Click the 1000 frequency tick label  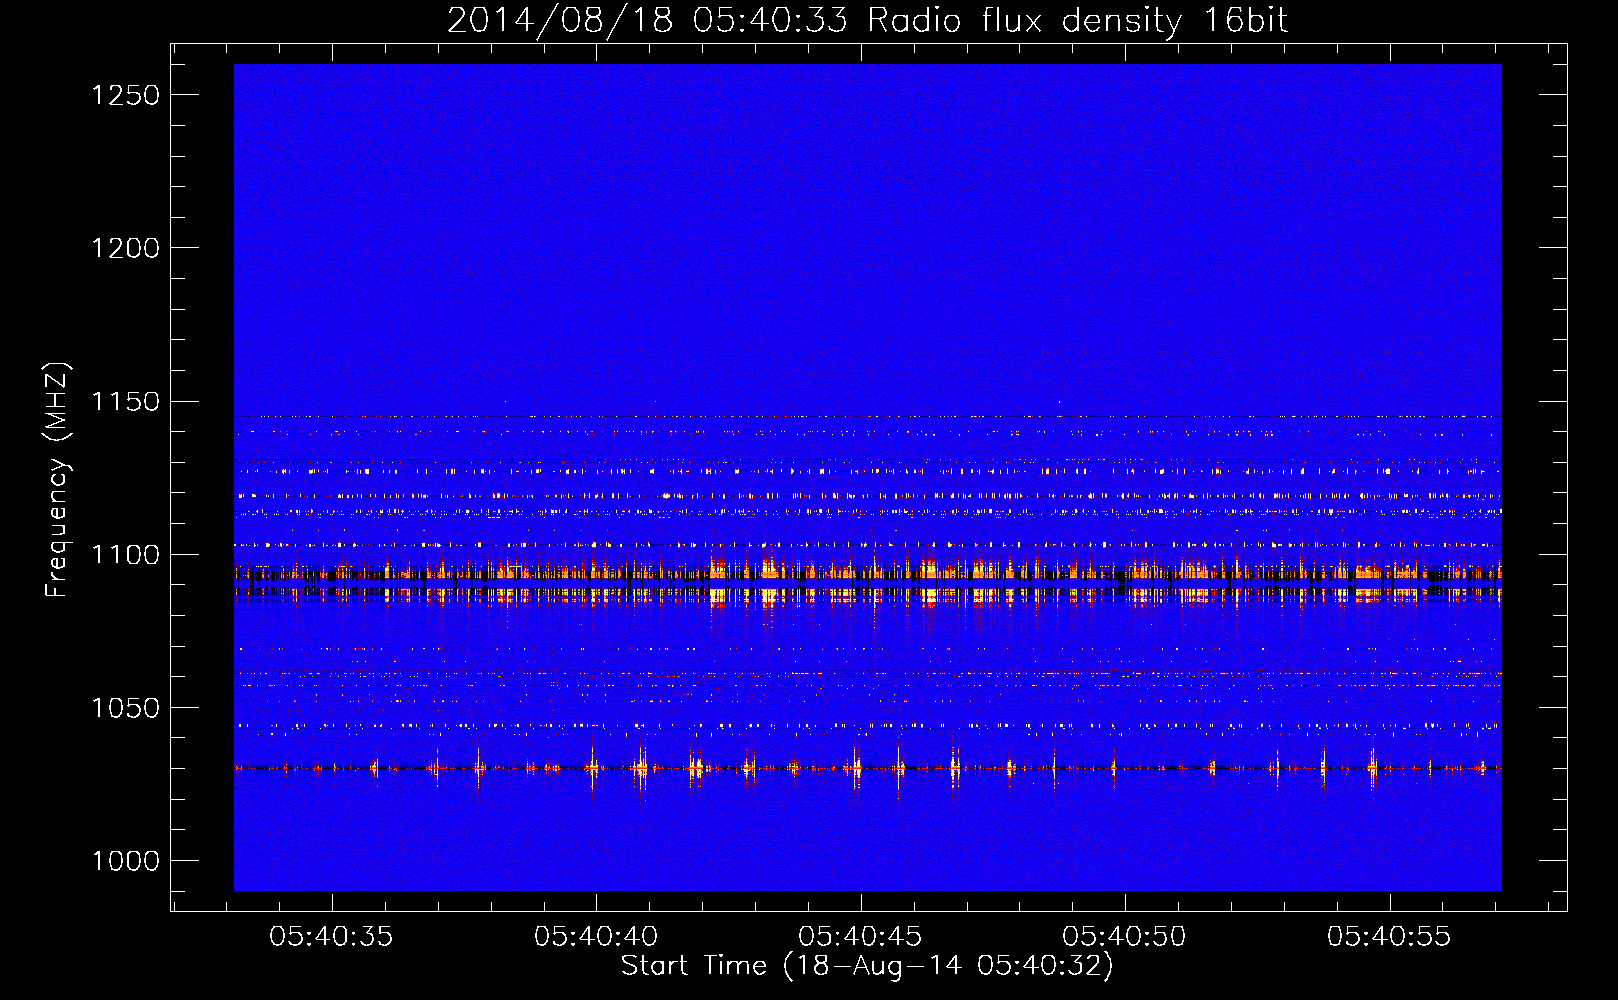click(126, 861)
